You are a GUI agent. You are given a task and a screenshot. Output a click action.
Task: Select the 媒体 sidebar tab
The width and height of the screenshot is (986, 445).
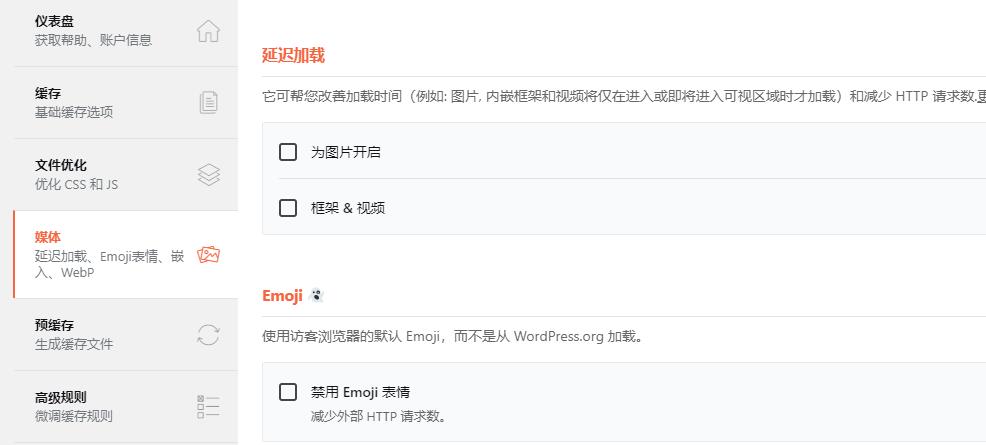(126, 255)
